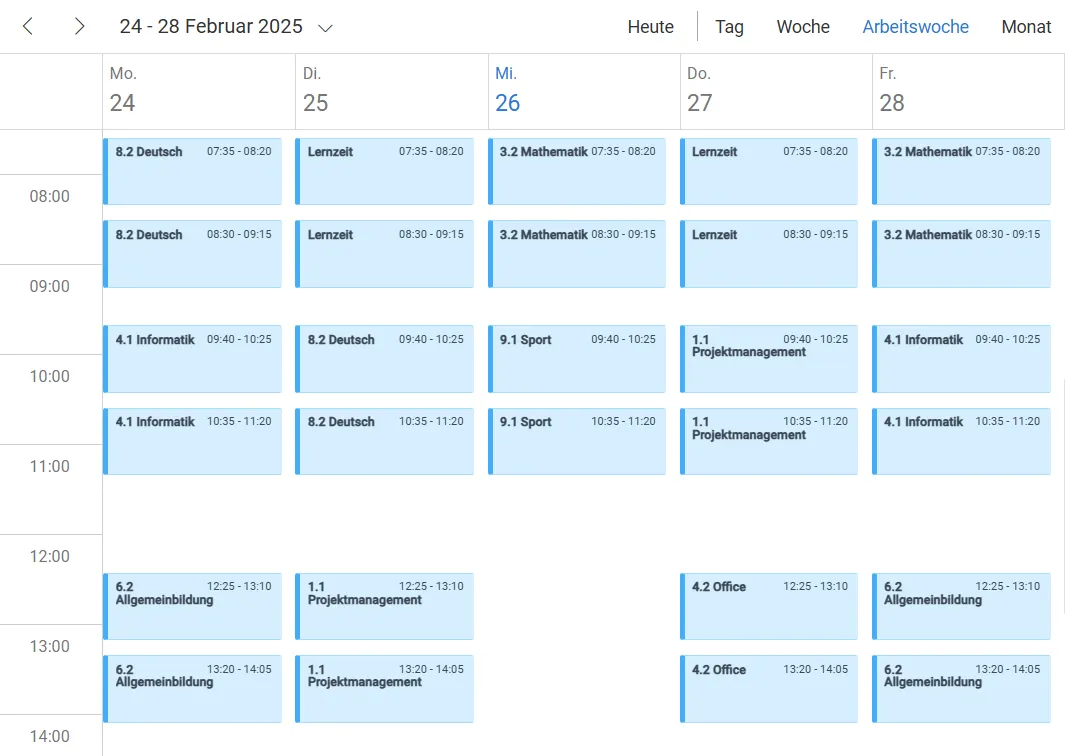Click the Heute button

pyautogui.click(x=650, y=27)
